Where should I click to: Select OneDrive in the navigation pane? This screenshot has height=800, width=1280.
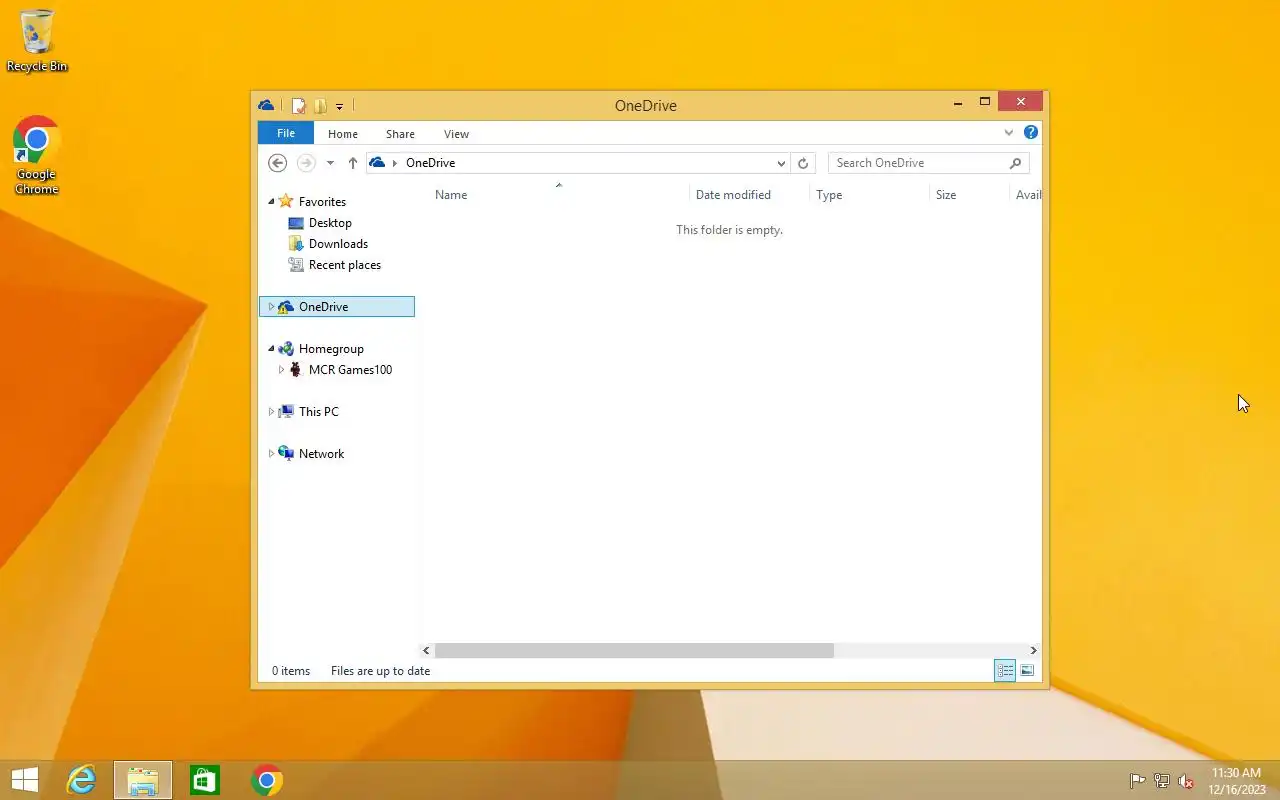(337, 307)
